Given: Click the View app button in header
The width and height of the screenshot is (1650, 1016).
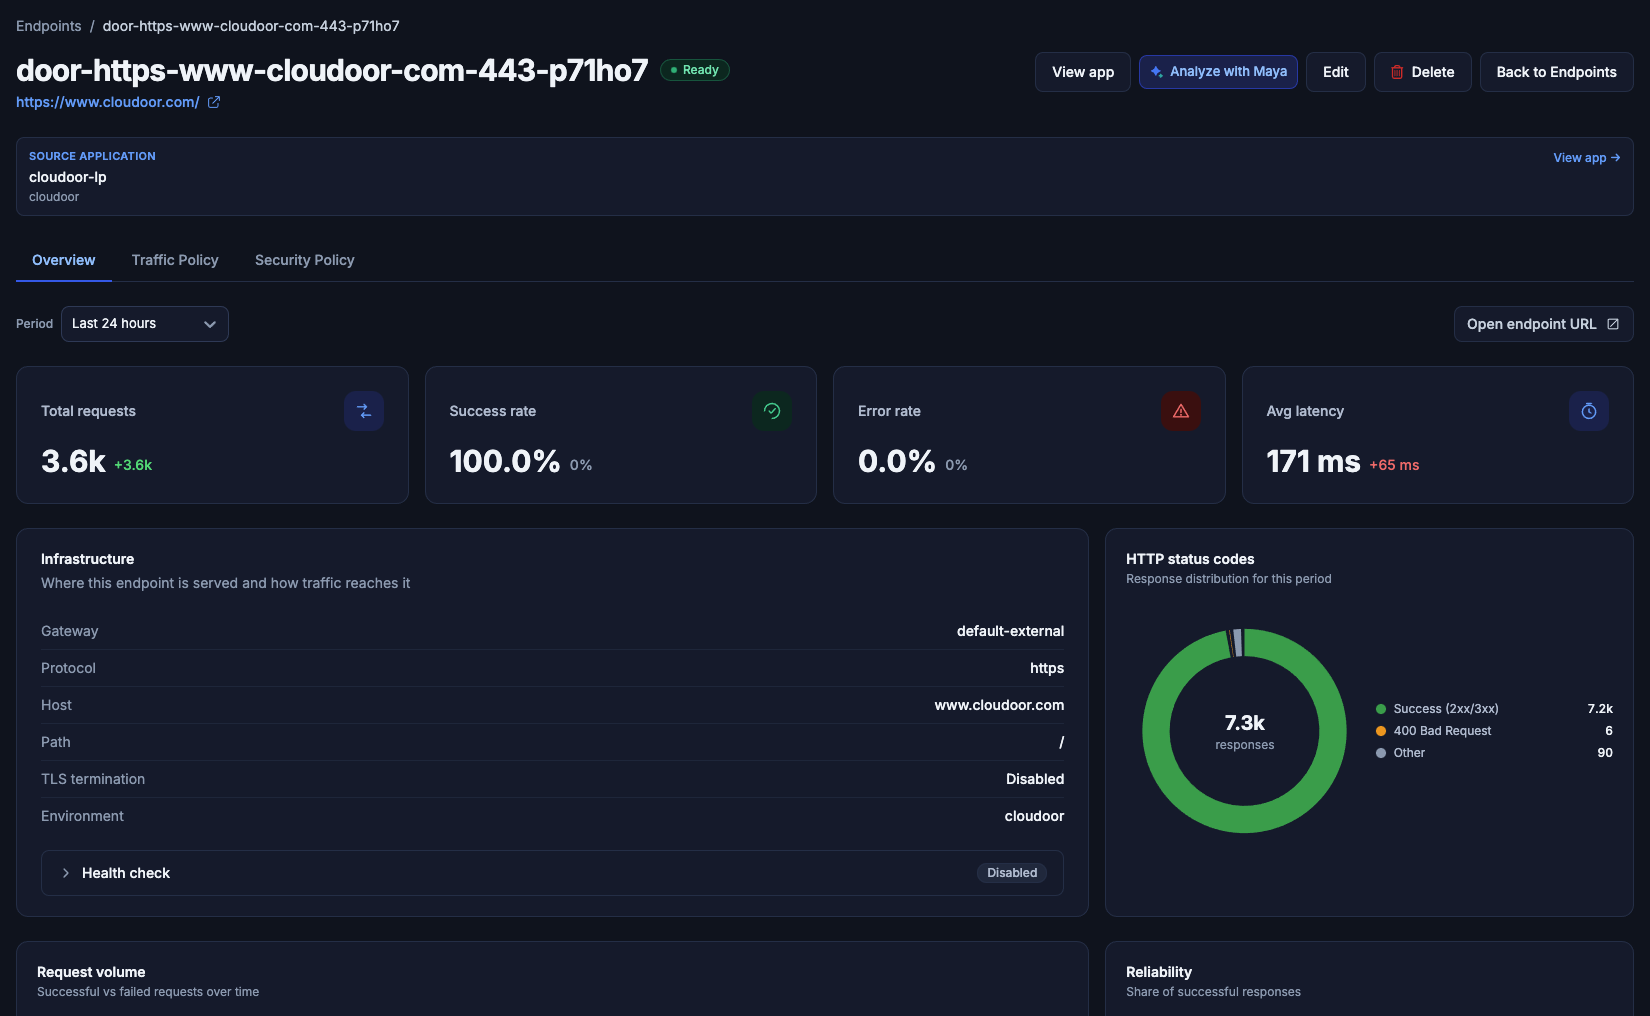Looking at the screenshot, I should pyautogui.click(x=1083, y=72).
